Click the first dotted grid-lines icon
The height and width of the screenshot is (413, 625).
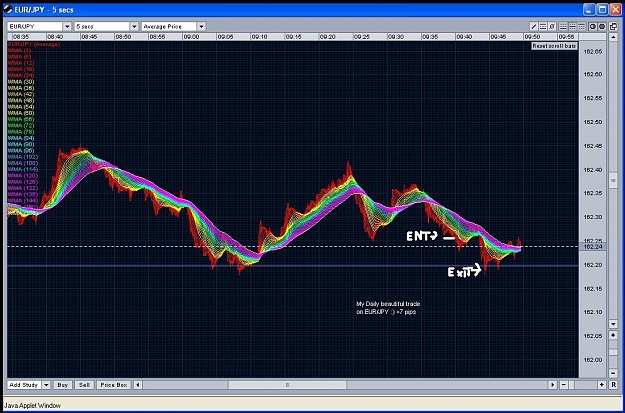click(563, 27)
